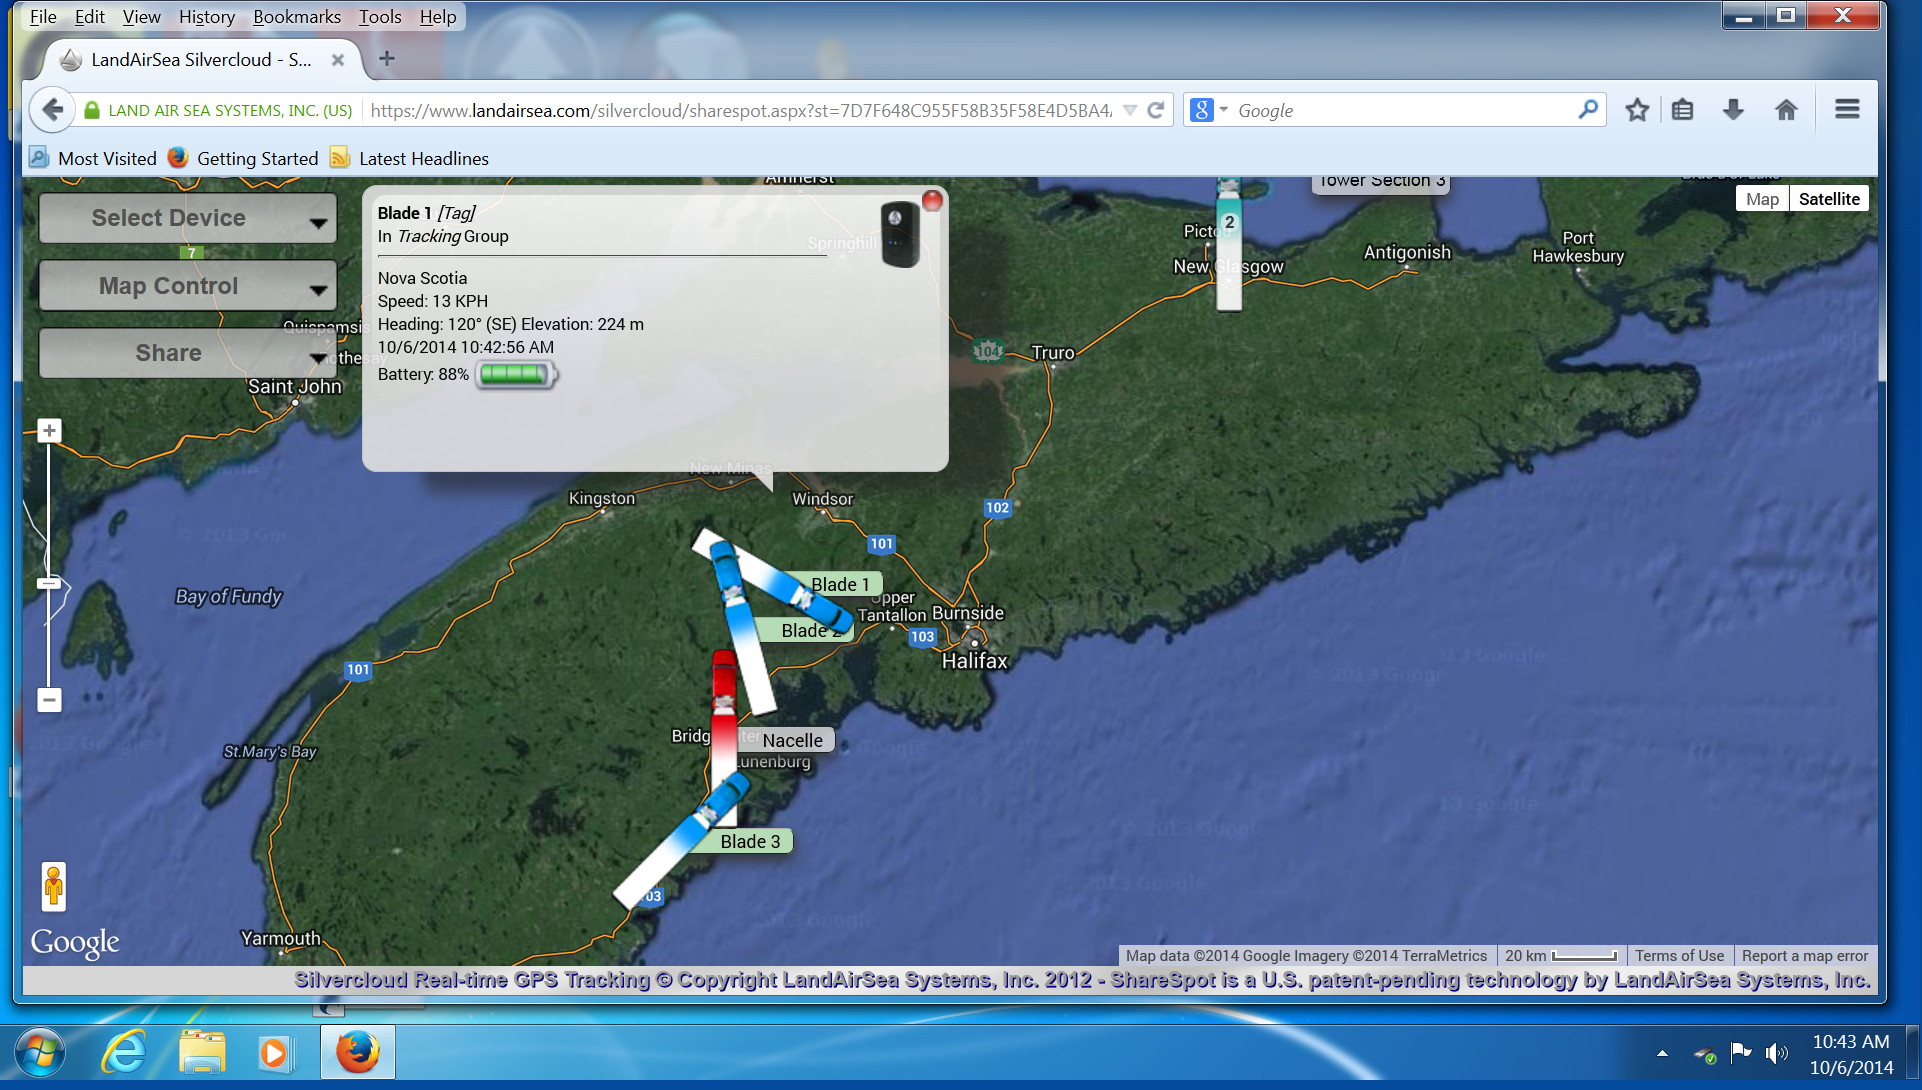Image resolution: width=1922 pixels, height=1090 pixels.
Task: Launch Internet Explorer from taskbar
Action: tap(125, 1053)
